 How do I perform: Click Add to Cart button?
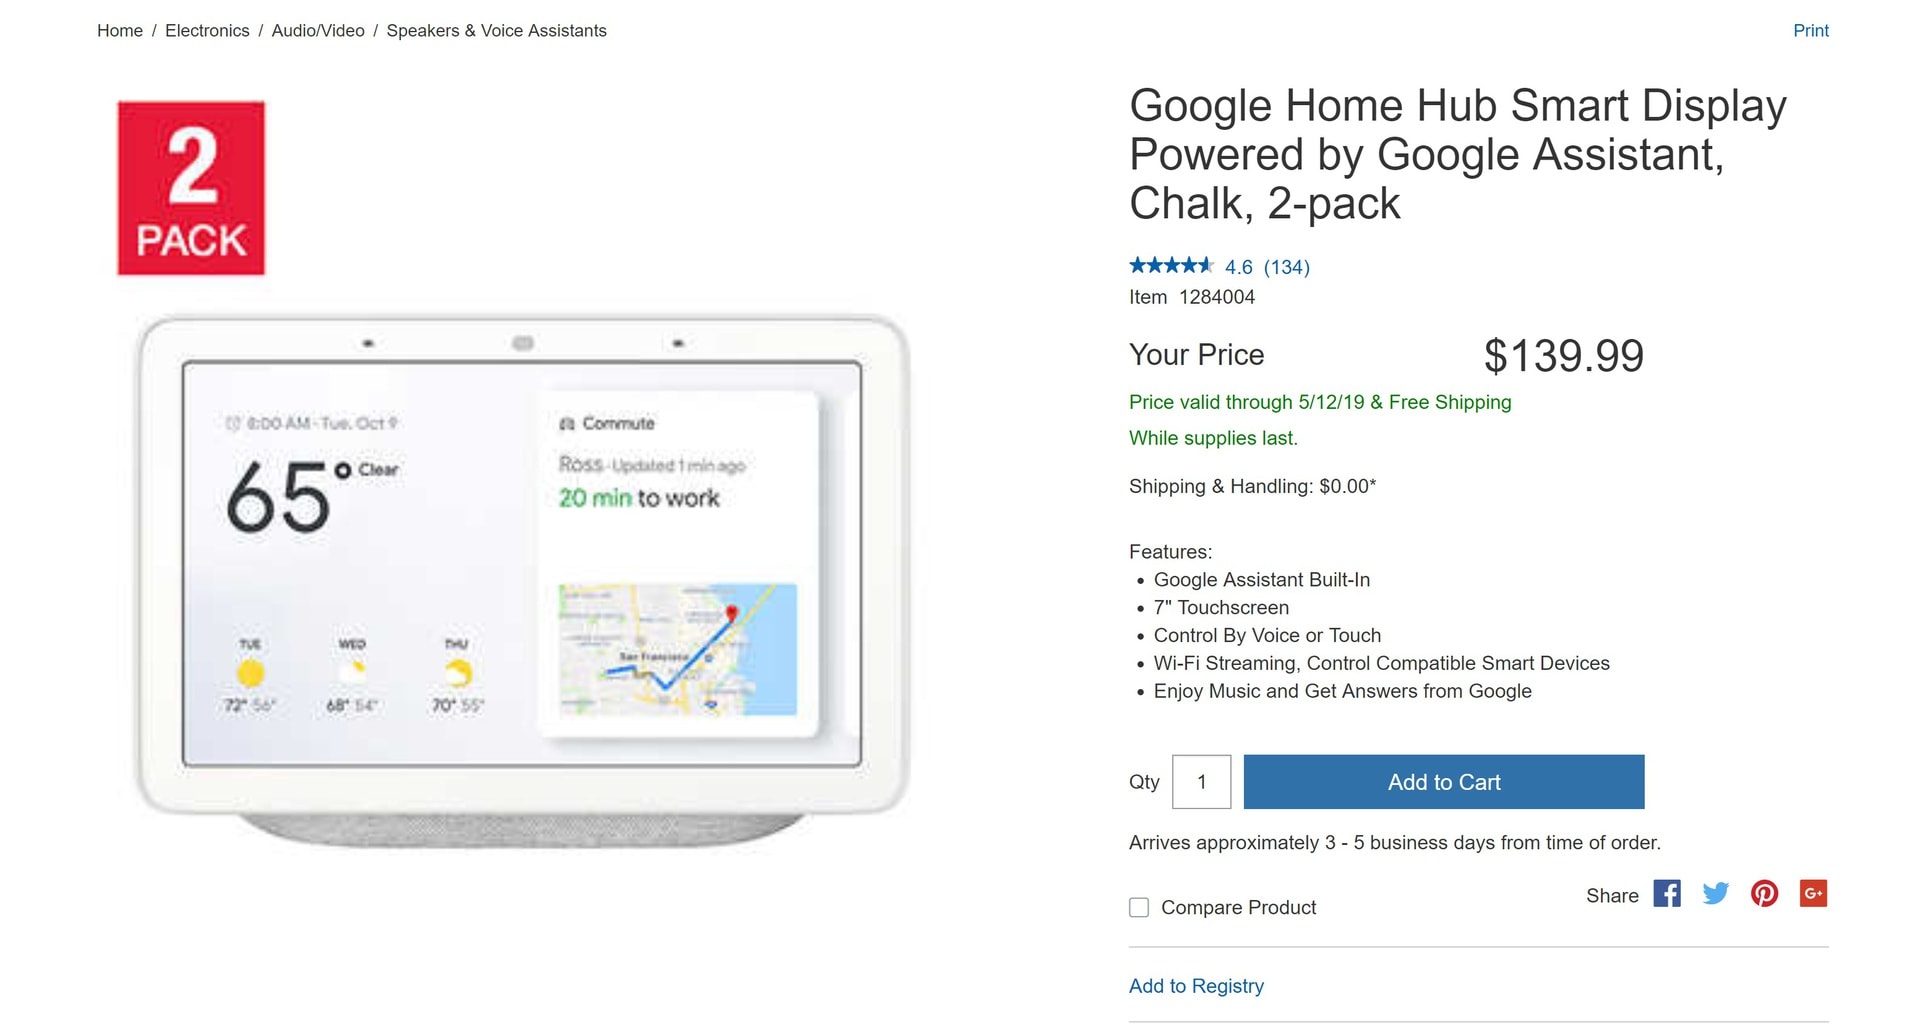(1443, 782)
